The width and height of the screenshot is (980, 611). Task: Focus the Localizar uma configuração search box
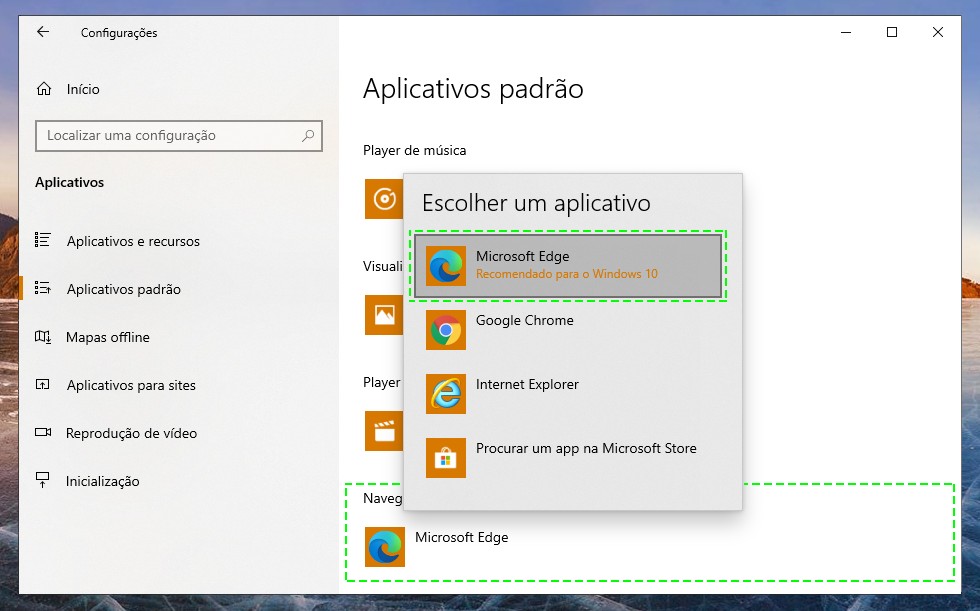tap(179, 136)
